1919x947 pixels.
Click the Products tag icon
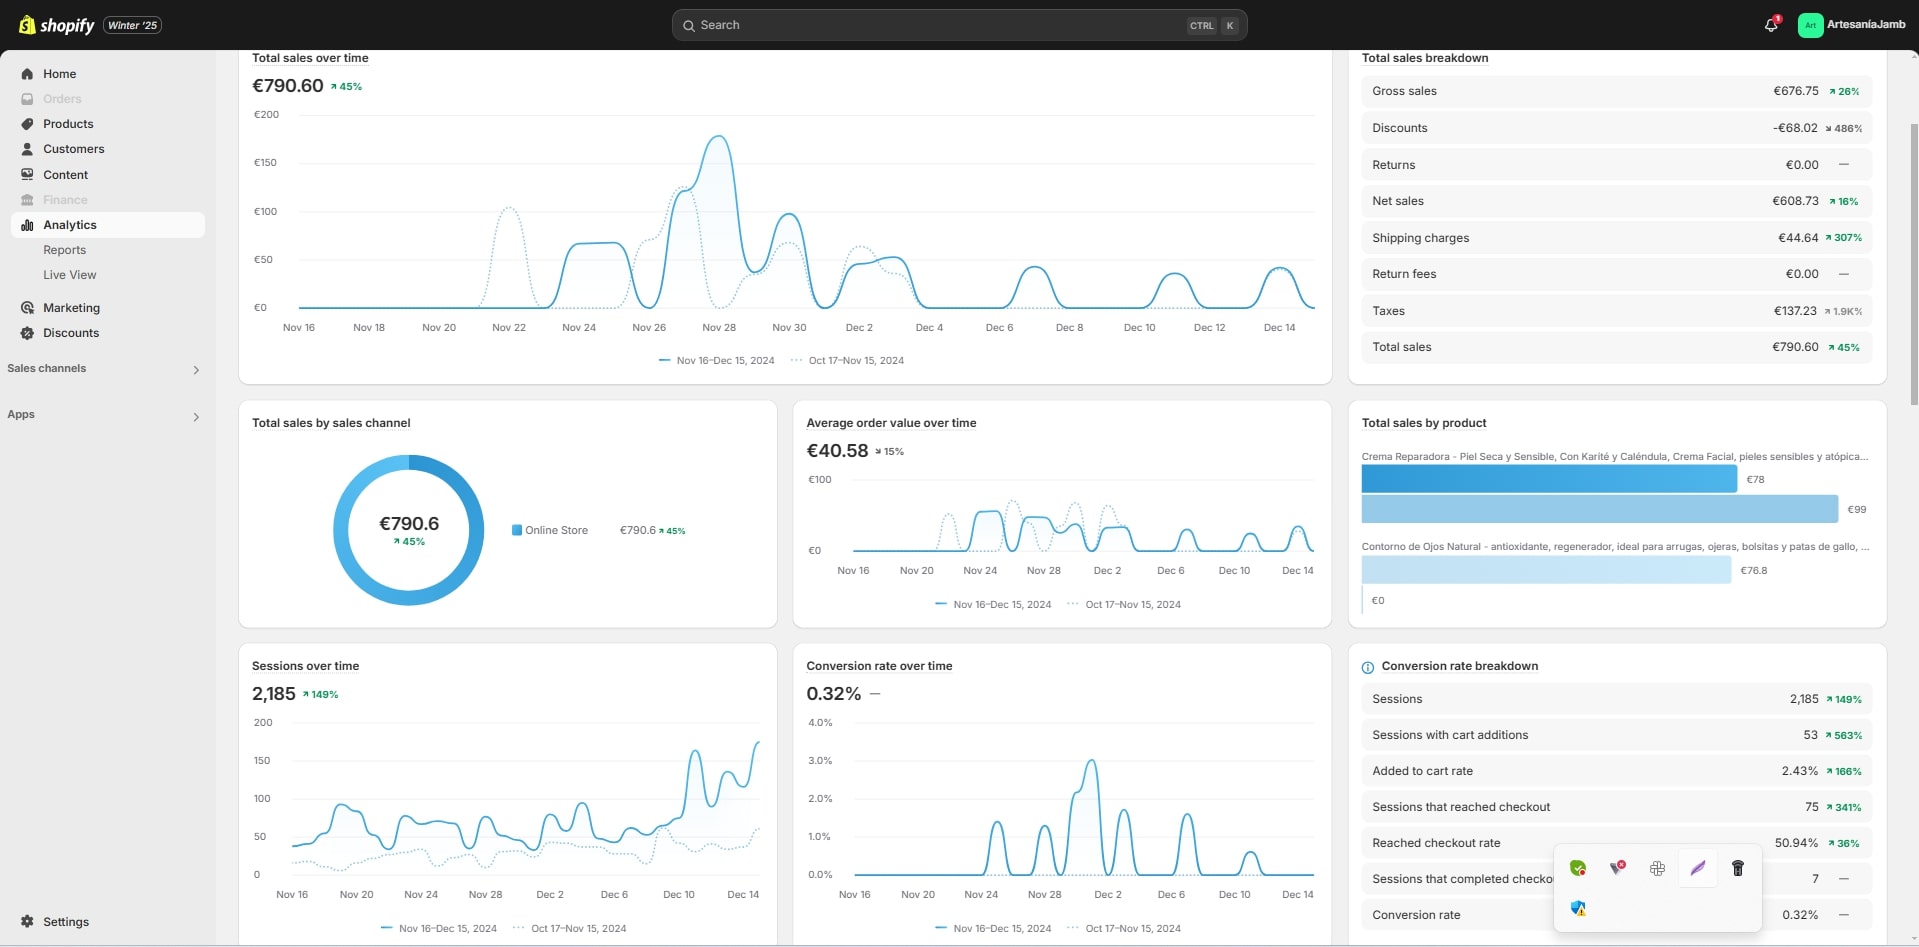[x=27, y=124]
